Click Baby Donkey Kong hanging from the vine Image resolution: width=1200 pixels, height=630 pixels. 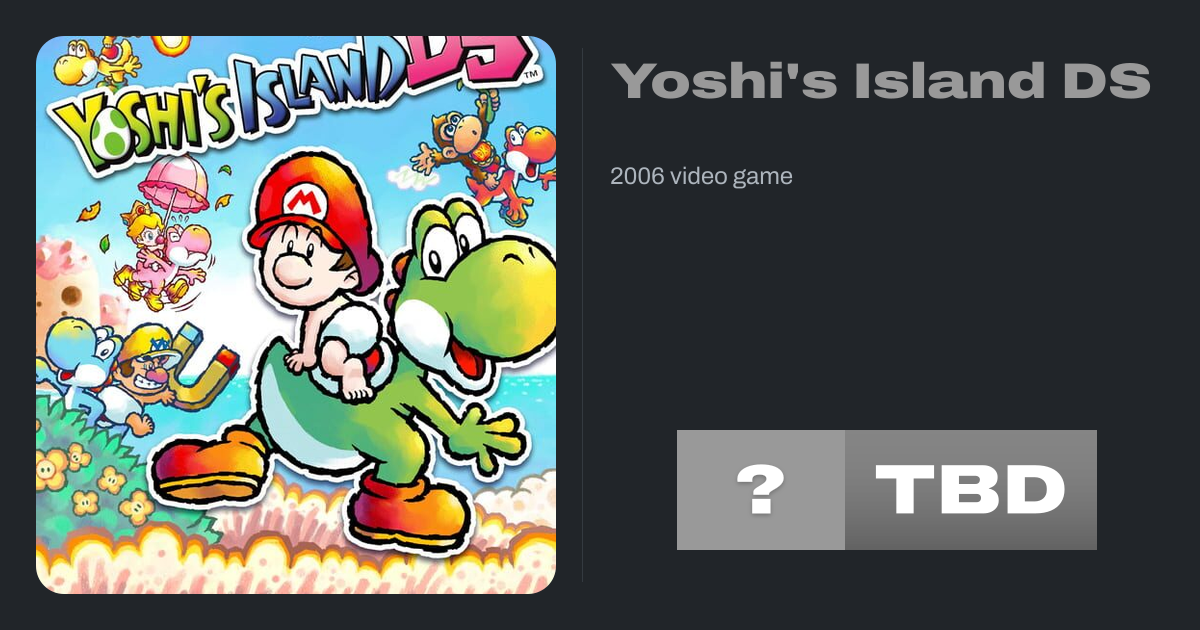point(459,138)
